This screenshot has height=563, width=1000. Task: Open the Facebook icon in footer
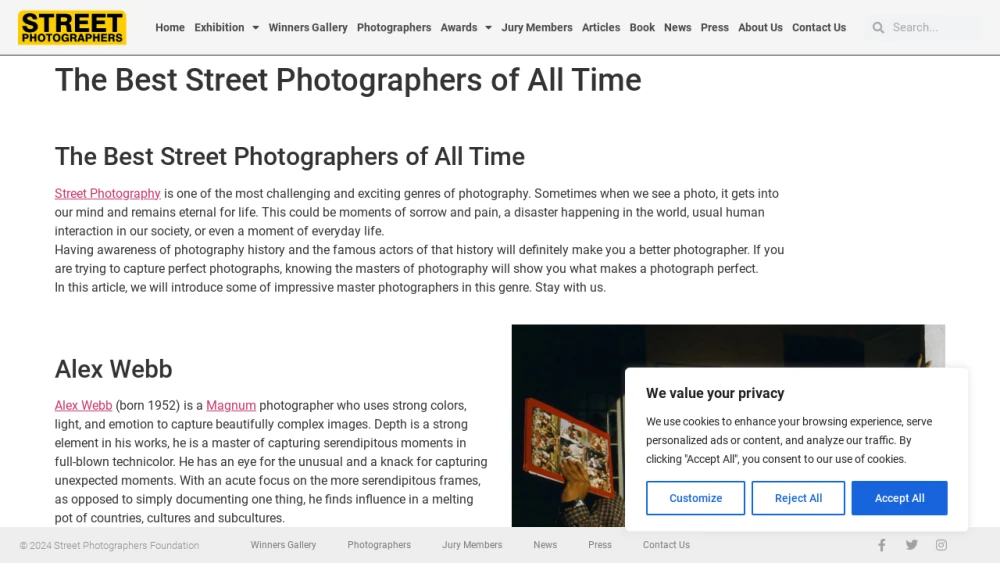(x=881, y=545)
